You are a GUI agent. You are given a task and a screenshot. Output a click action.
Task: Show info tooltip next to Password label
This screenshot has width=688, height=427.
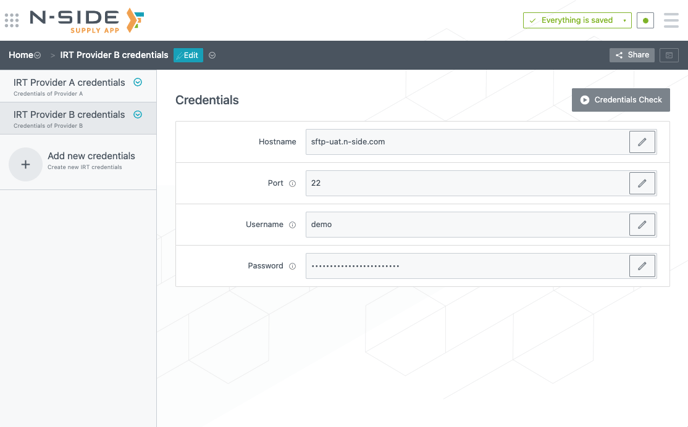click(293, 266)
